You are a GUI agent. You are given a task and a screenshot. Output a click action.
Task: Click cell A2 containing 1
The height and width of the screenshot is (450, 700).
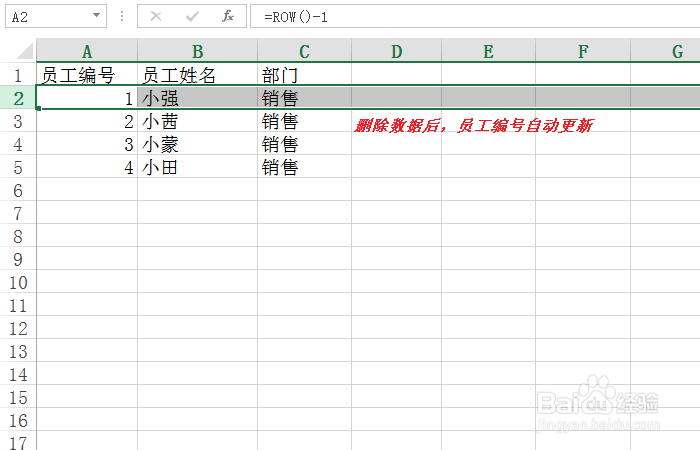point(87,98)
